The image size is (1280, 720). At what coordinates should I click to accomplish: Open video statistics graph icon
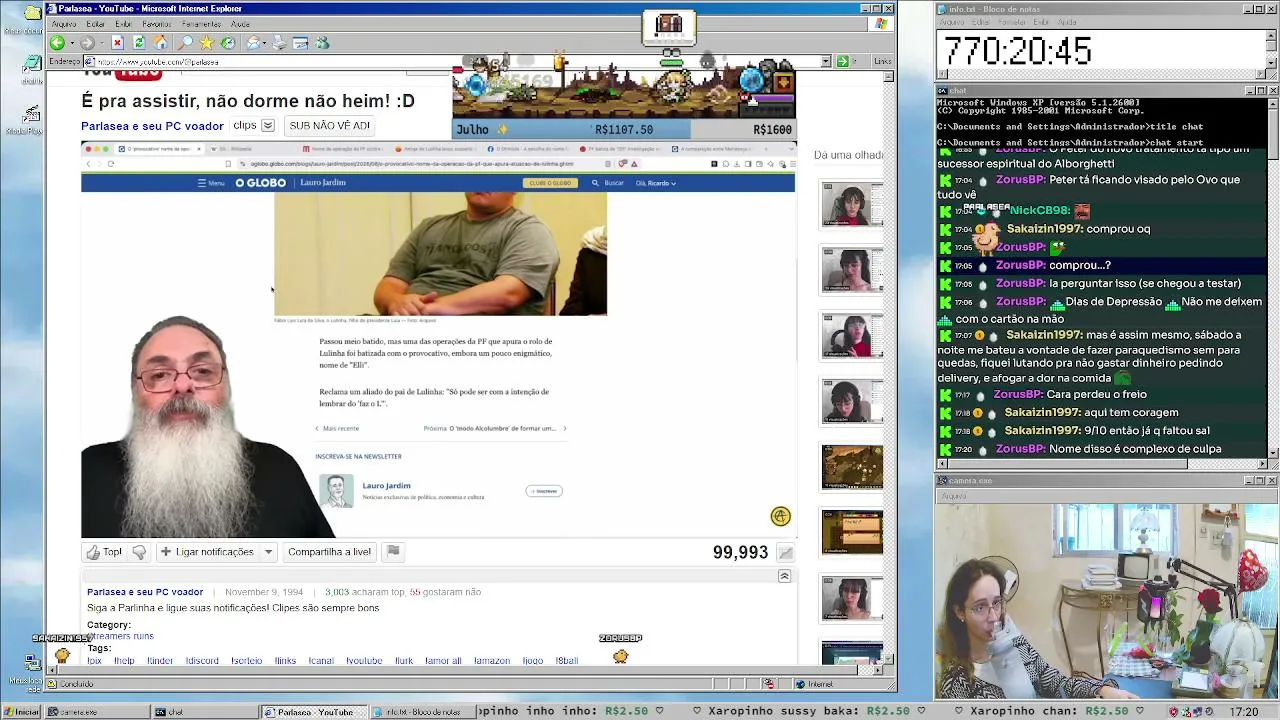tap(786, 553)
